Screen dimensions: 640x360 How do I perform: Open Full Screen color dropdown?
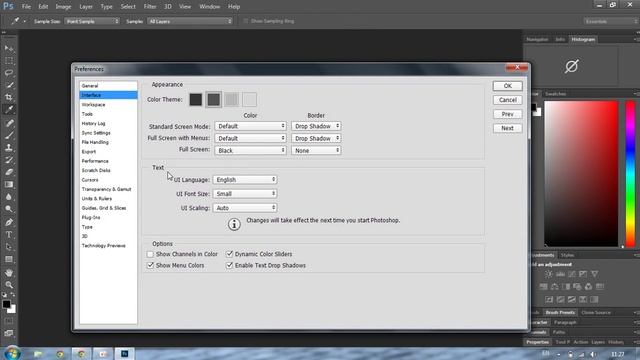click(250, 151)
